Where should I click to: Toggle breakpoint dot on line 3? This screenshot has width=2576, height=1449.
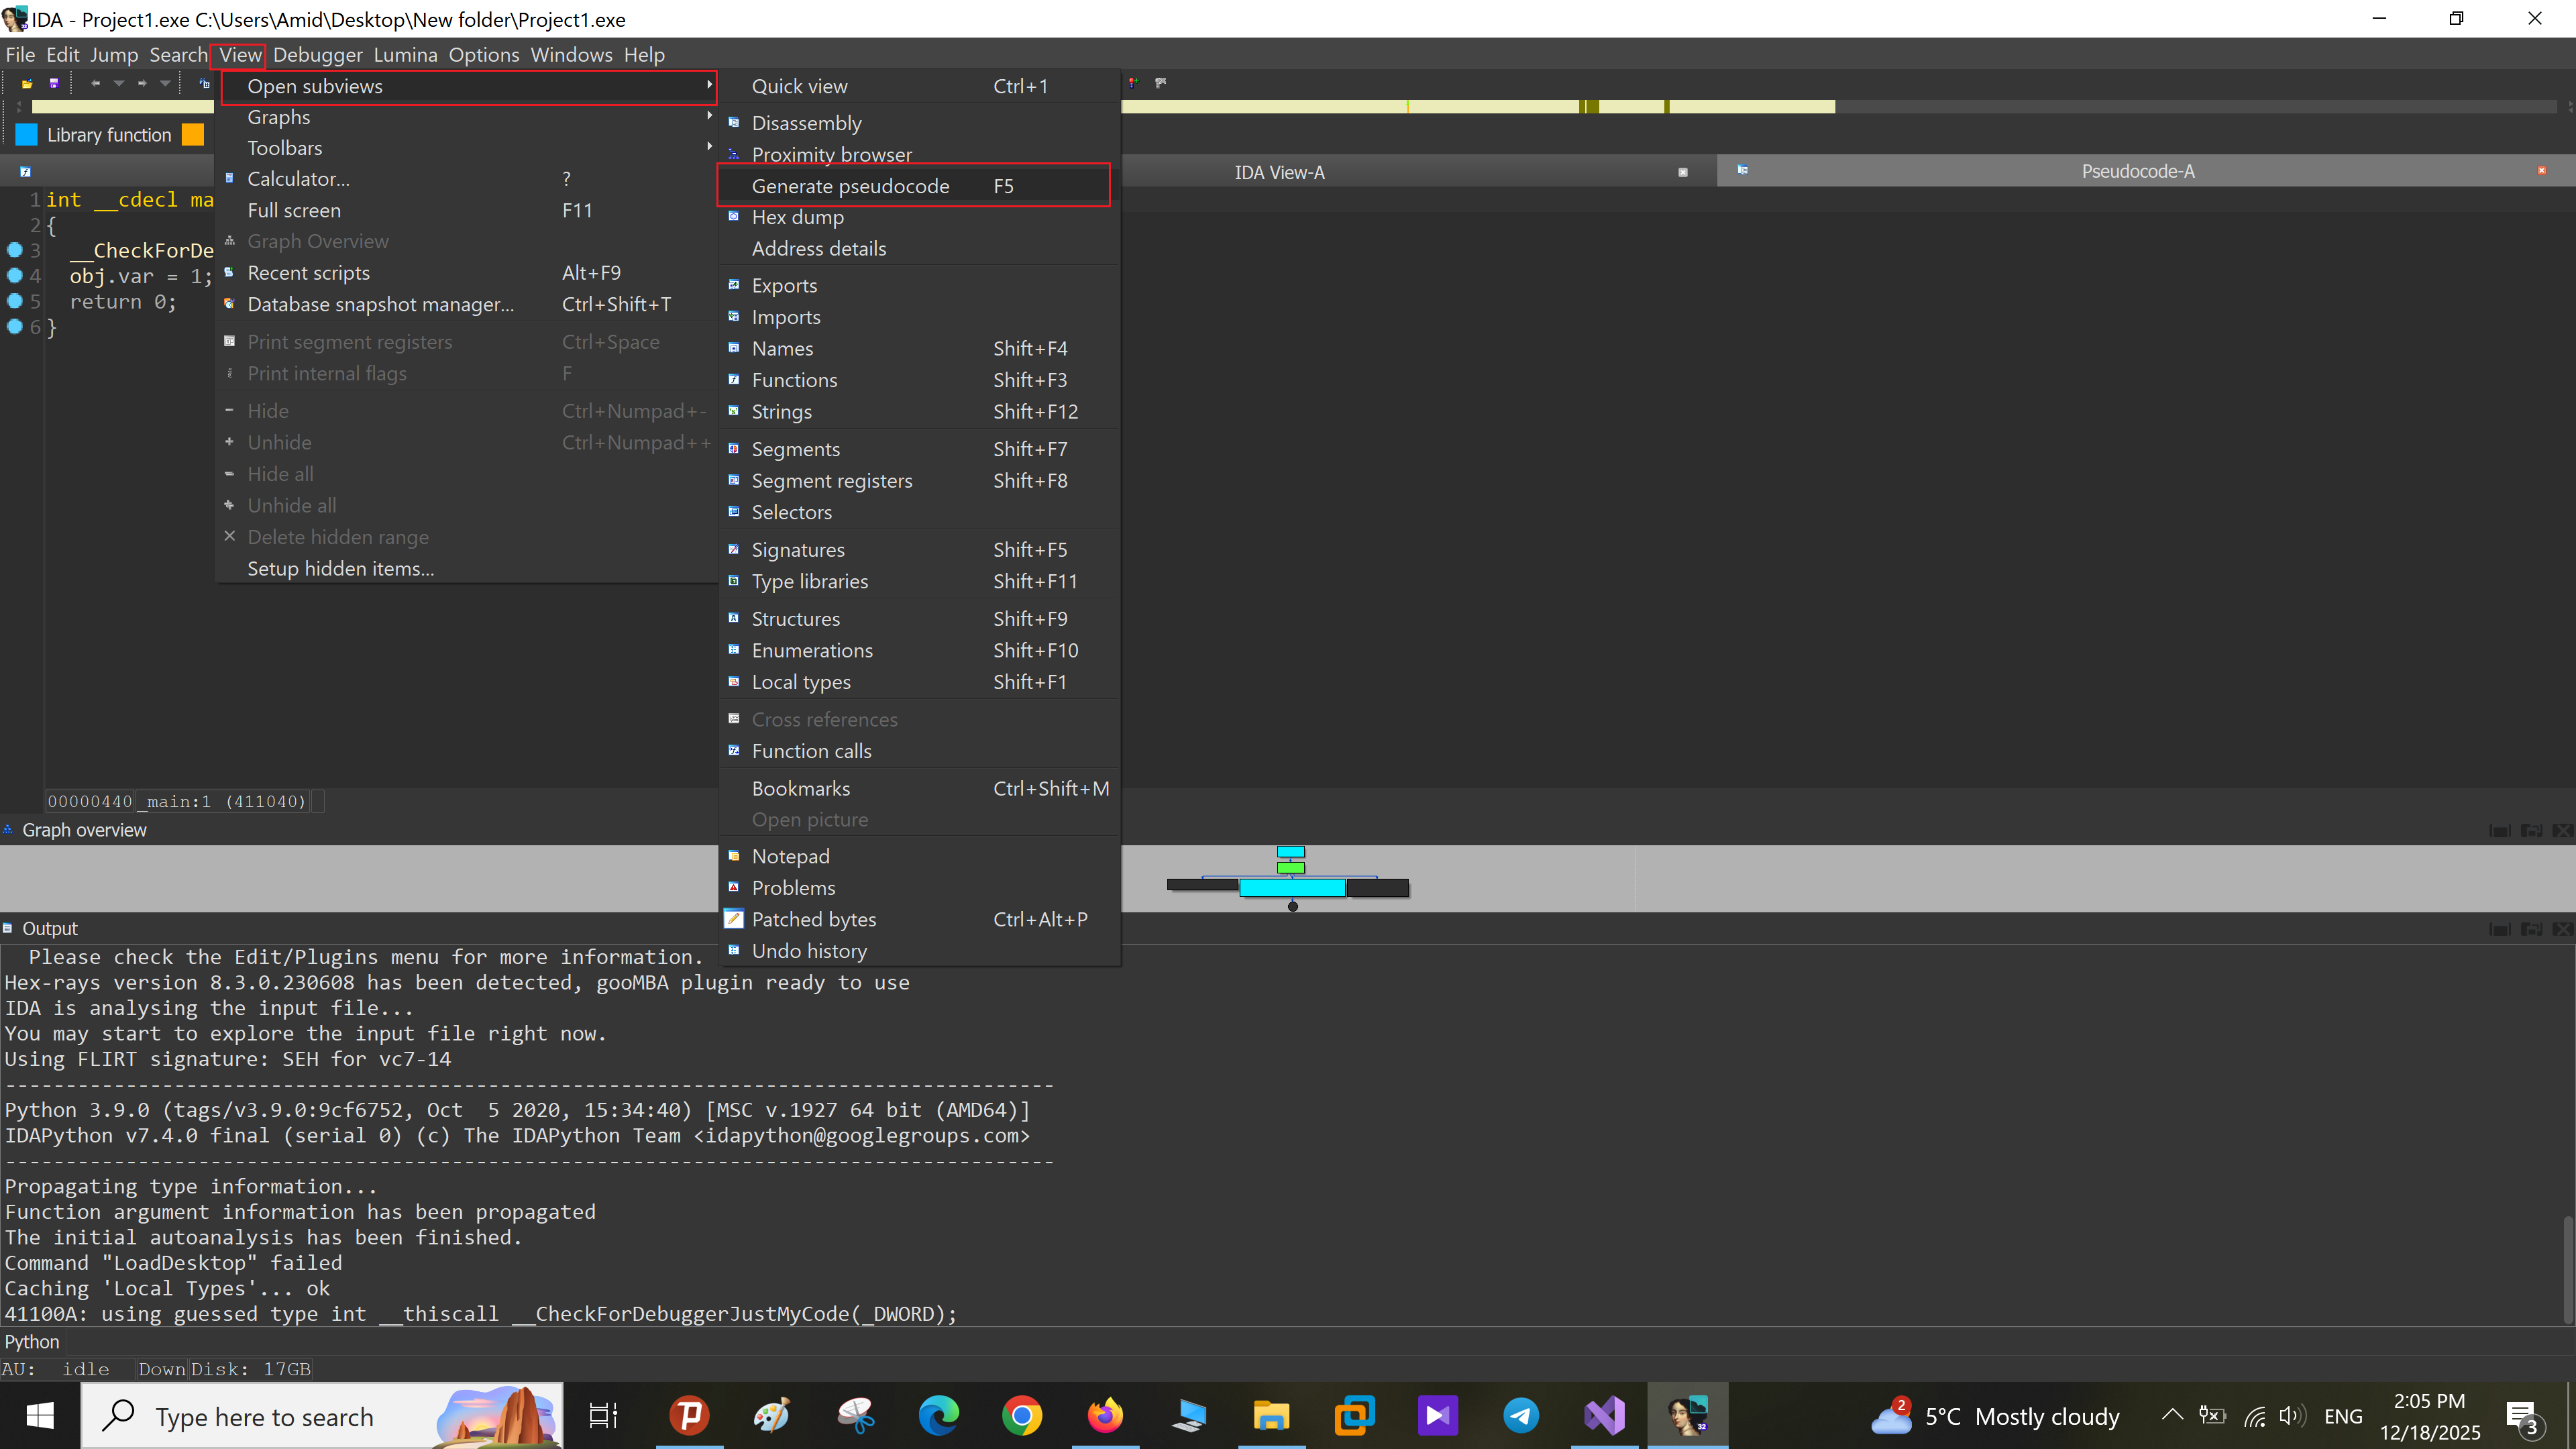click(x=15, y=250)
